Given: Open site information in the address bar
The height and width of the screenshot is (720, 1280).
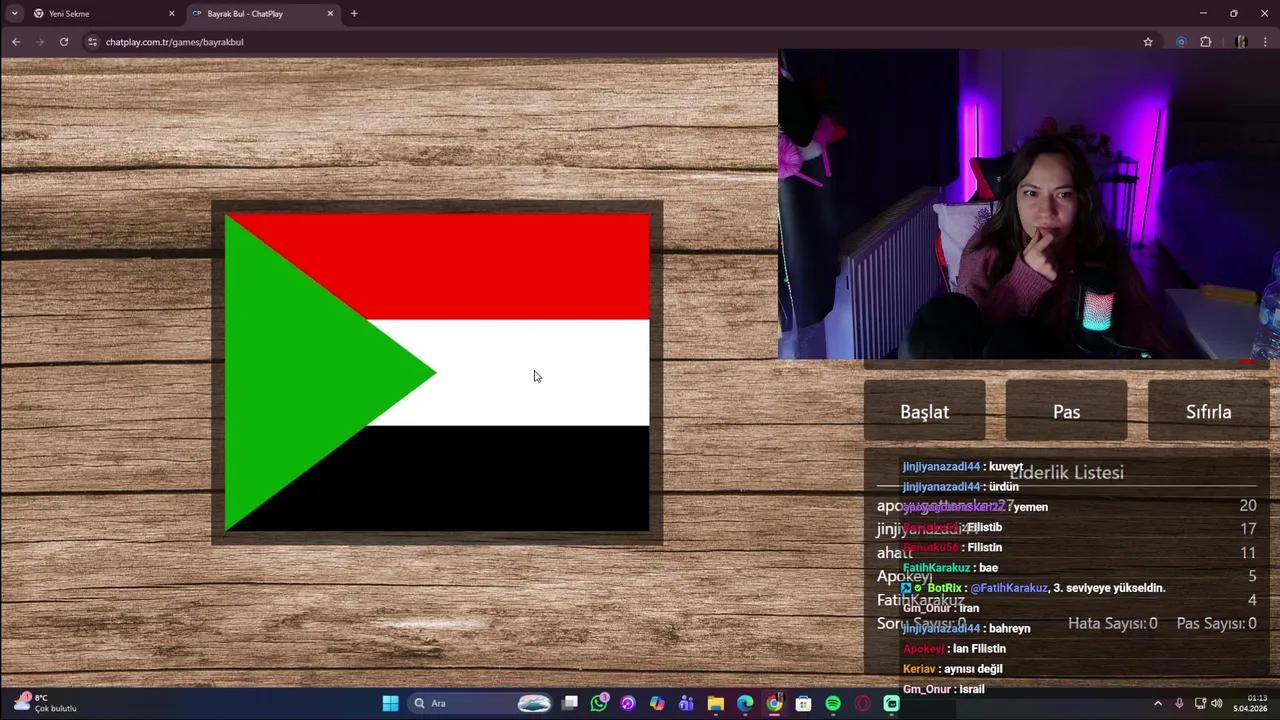Looking at the screenshot, I should pos(92,42).
